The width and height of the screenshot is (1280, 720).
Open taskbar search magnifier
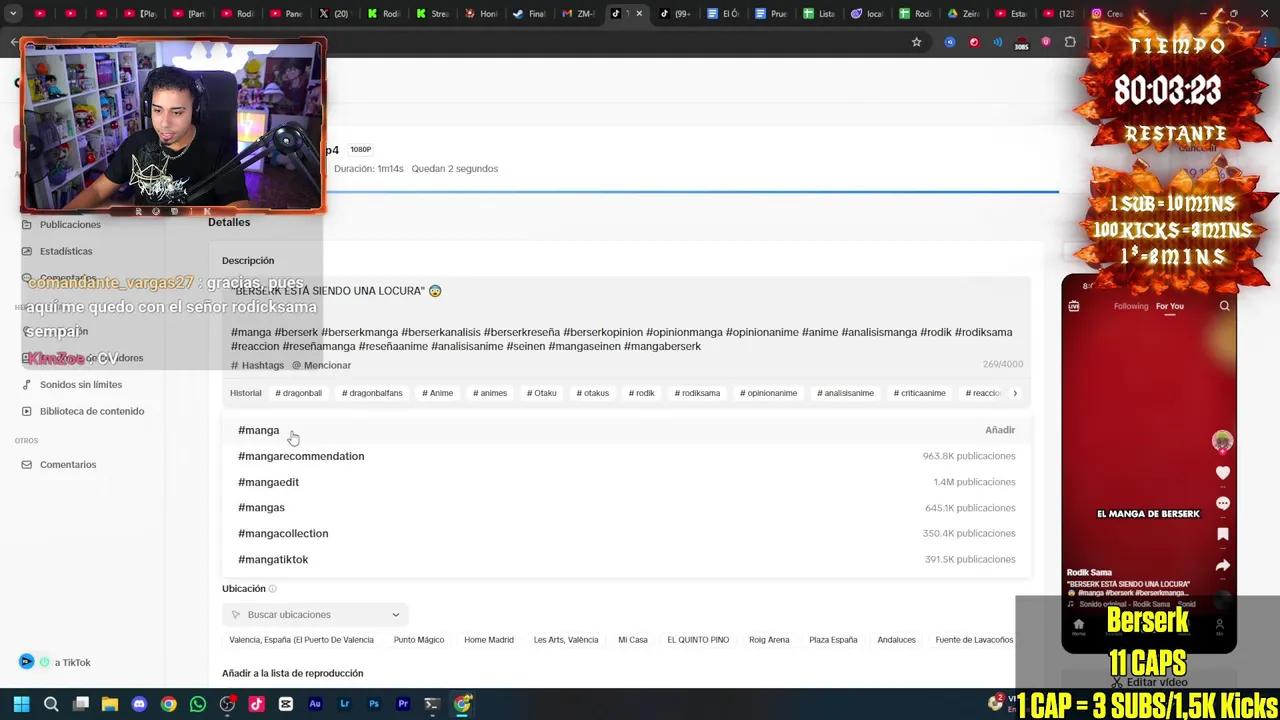pos(51,704)
